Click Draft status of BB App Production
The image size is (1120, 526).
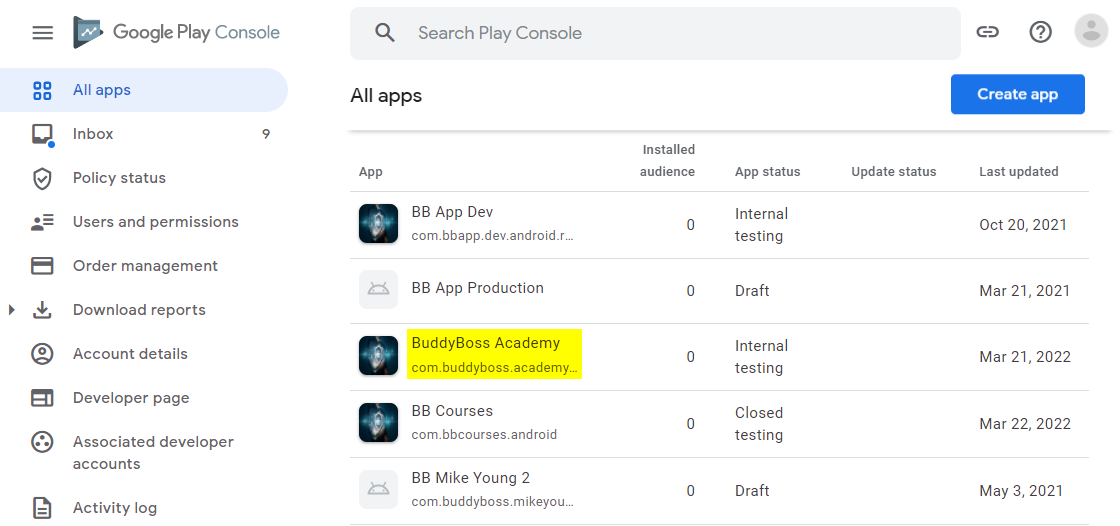click(752, 291)
